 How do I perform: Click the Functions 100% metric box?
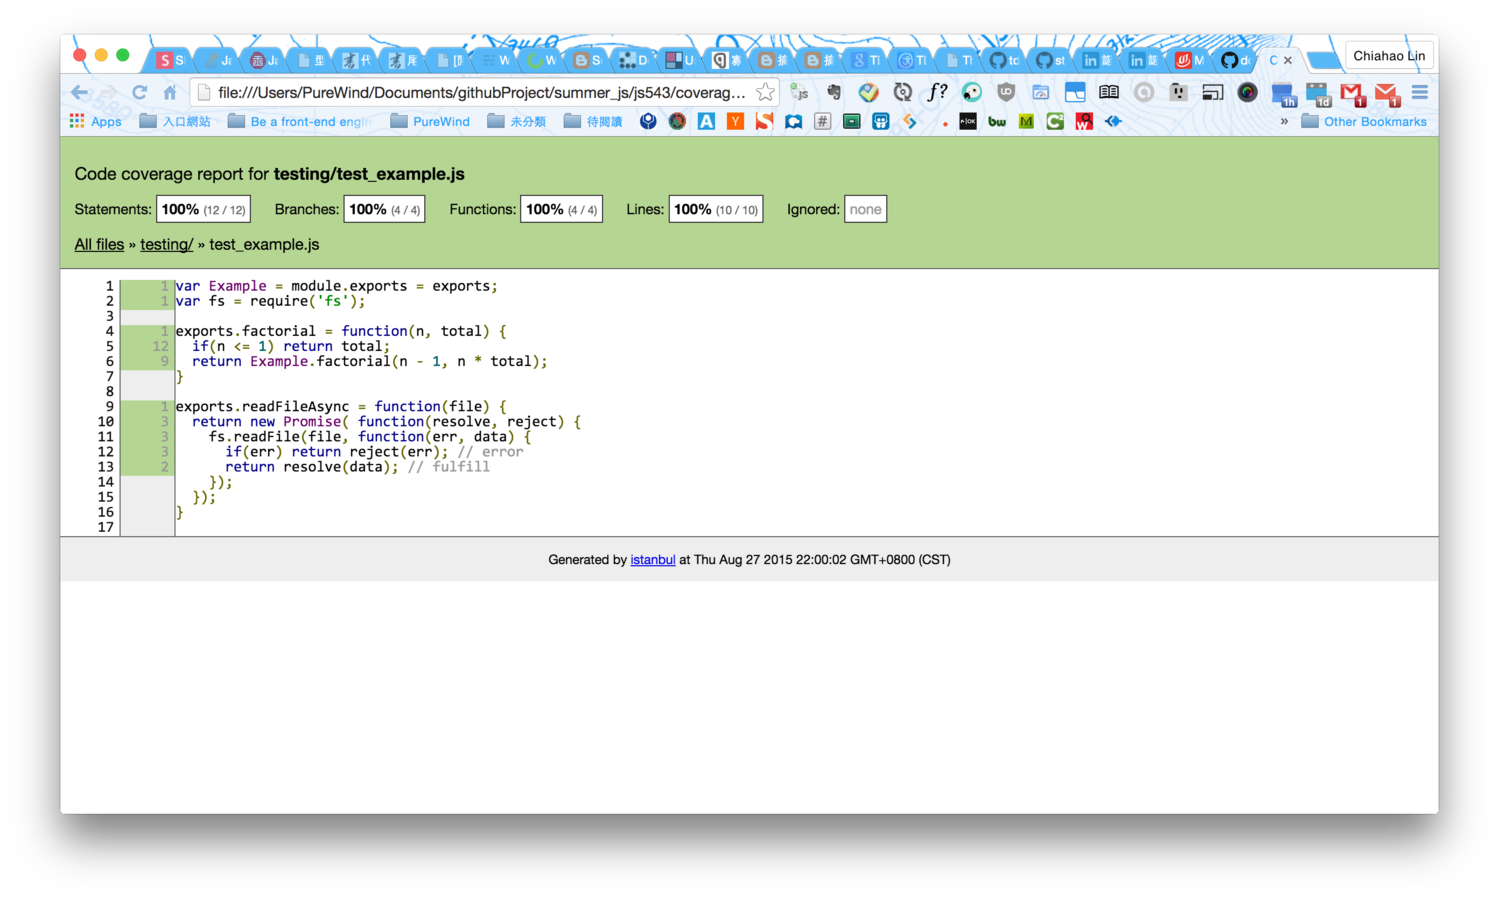[561, 209]
